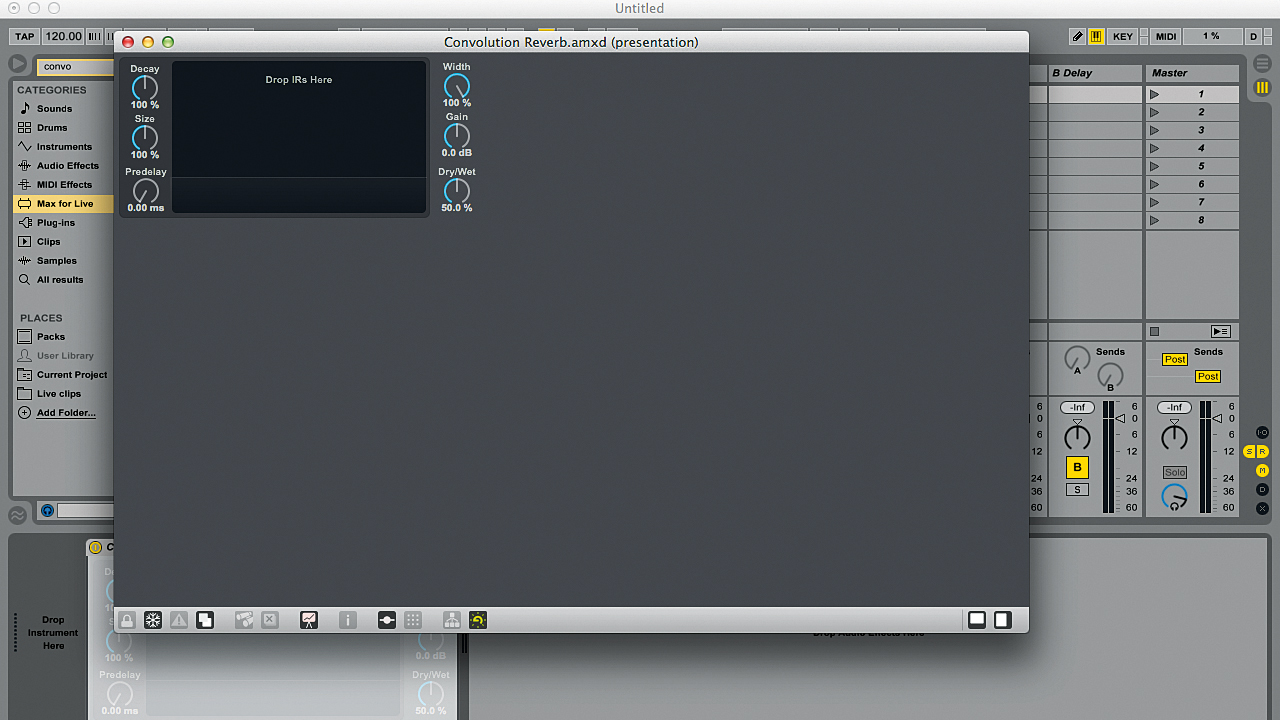Toggle presentation mode icon in Max toolbar
Image resolution: width=1280 pixels, height=720 pixels.
[x=309, y=620]
